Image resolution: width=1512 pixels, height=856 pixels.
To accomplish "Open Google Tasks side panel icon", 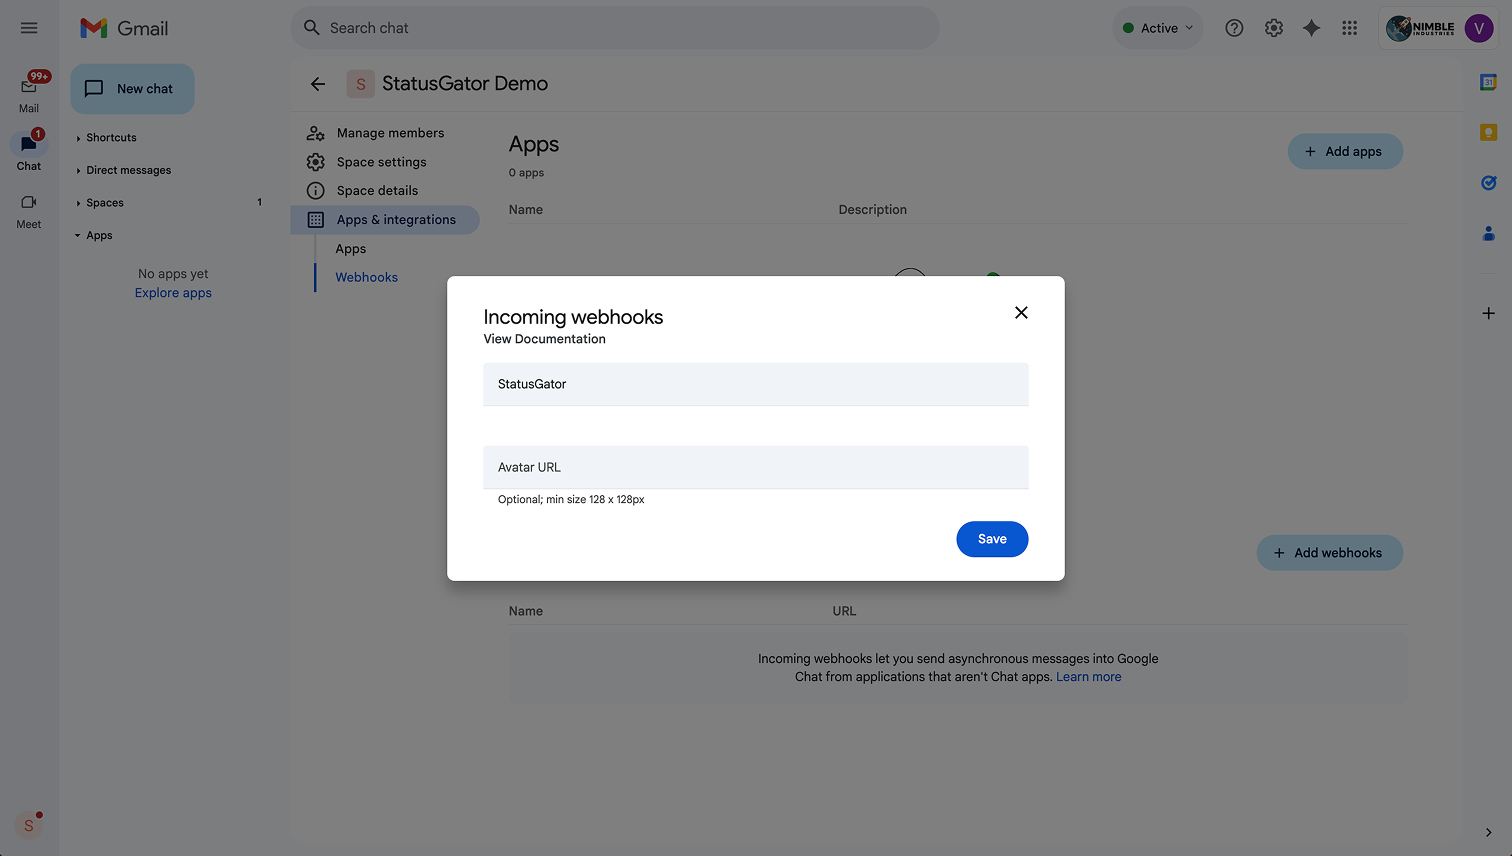I will tap(1488, 182).
